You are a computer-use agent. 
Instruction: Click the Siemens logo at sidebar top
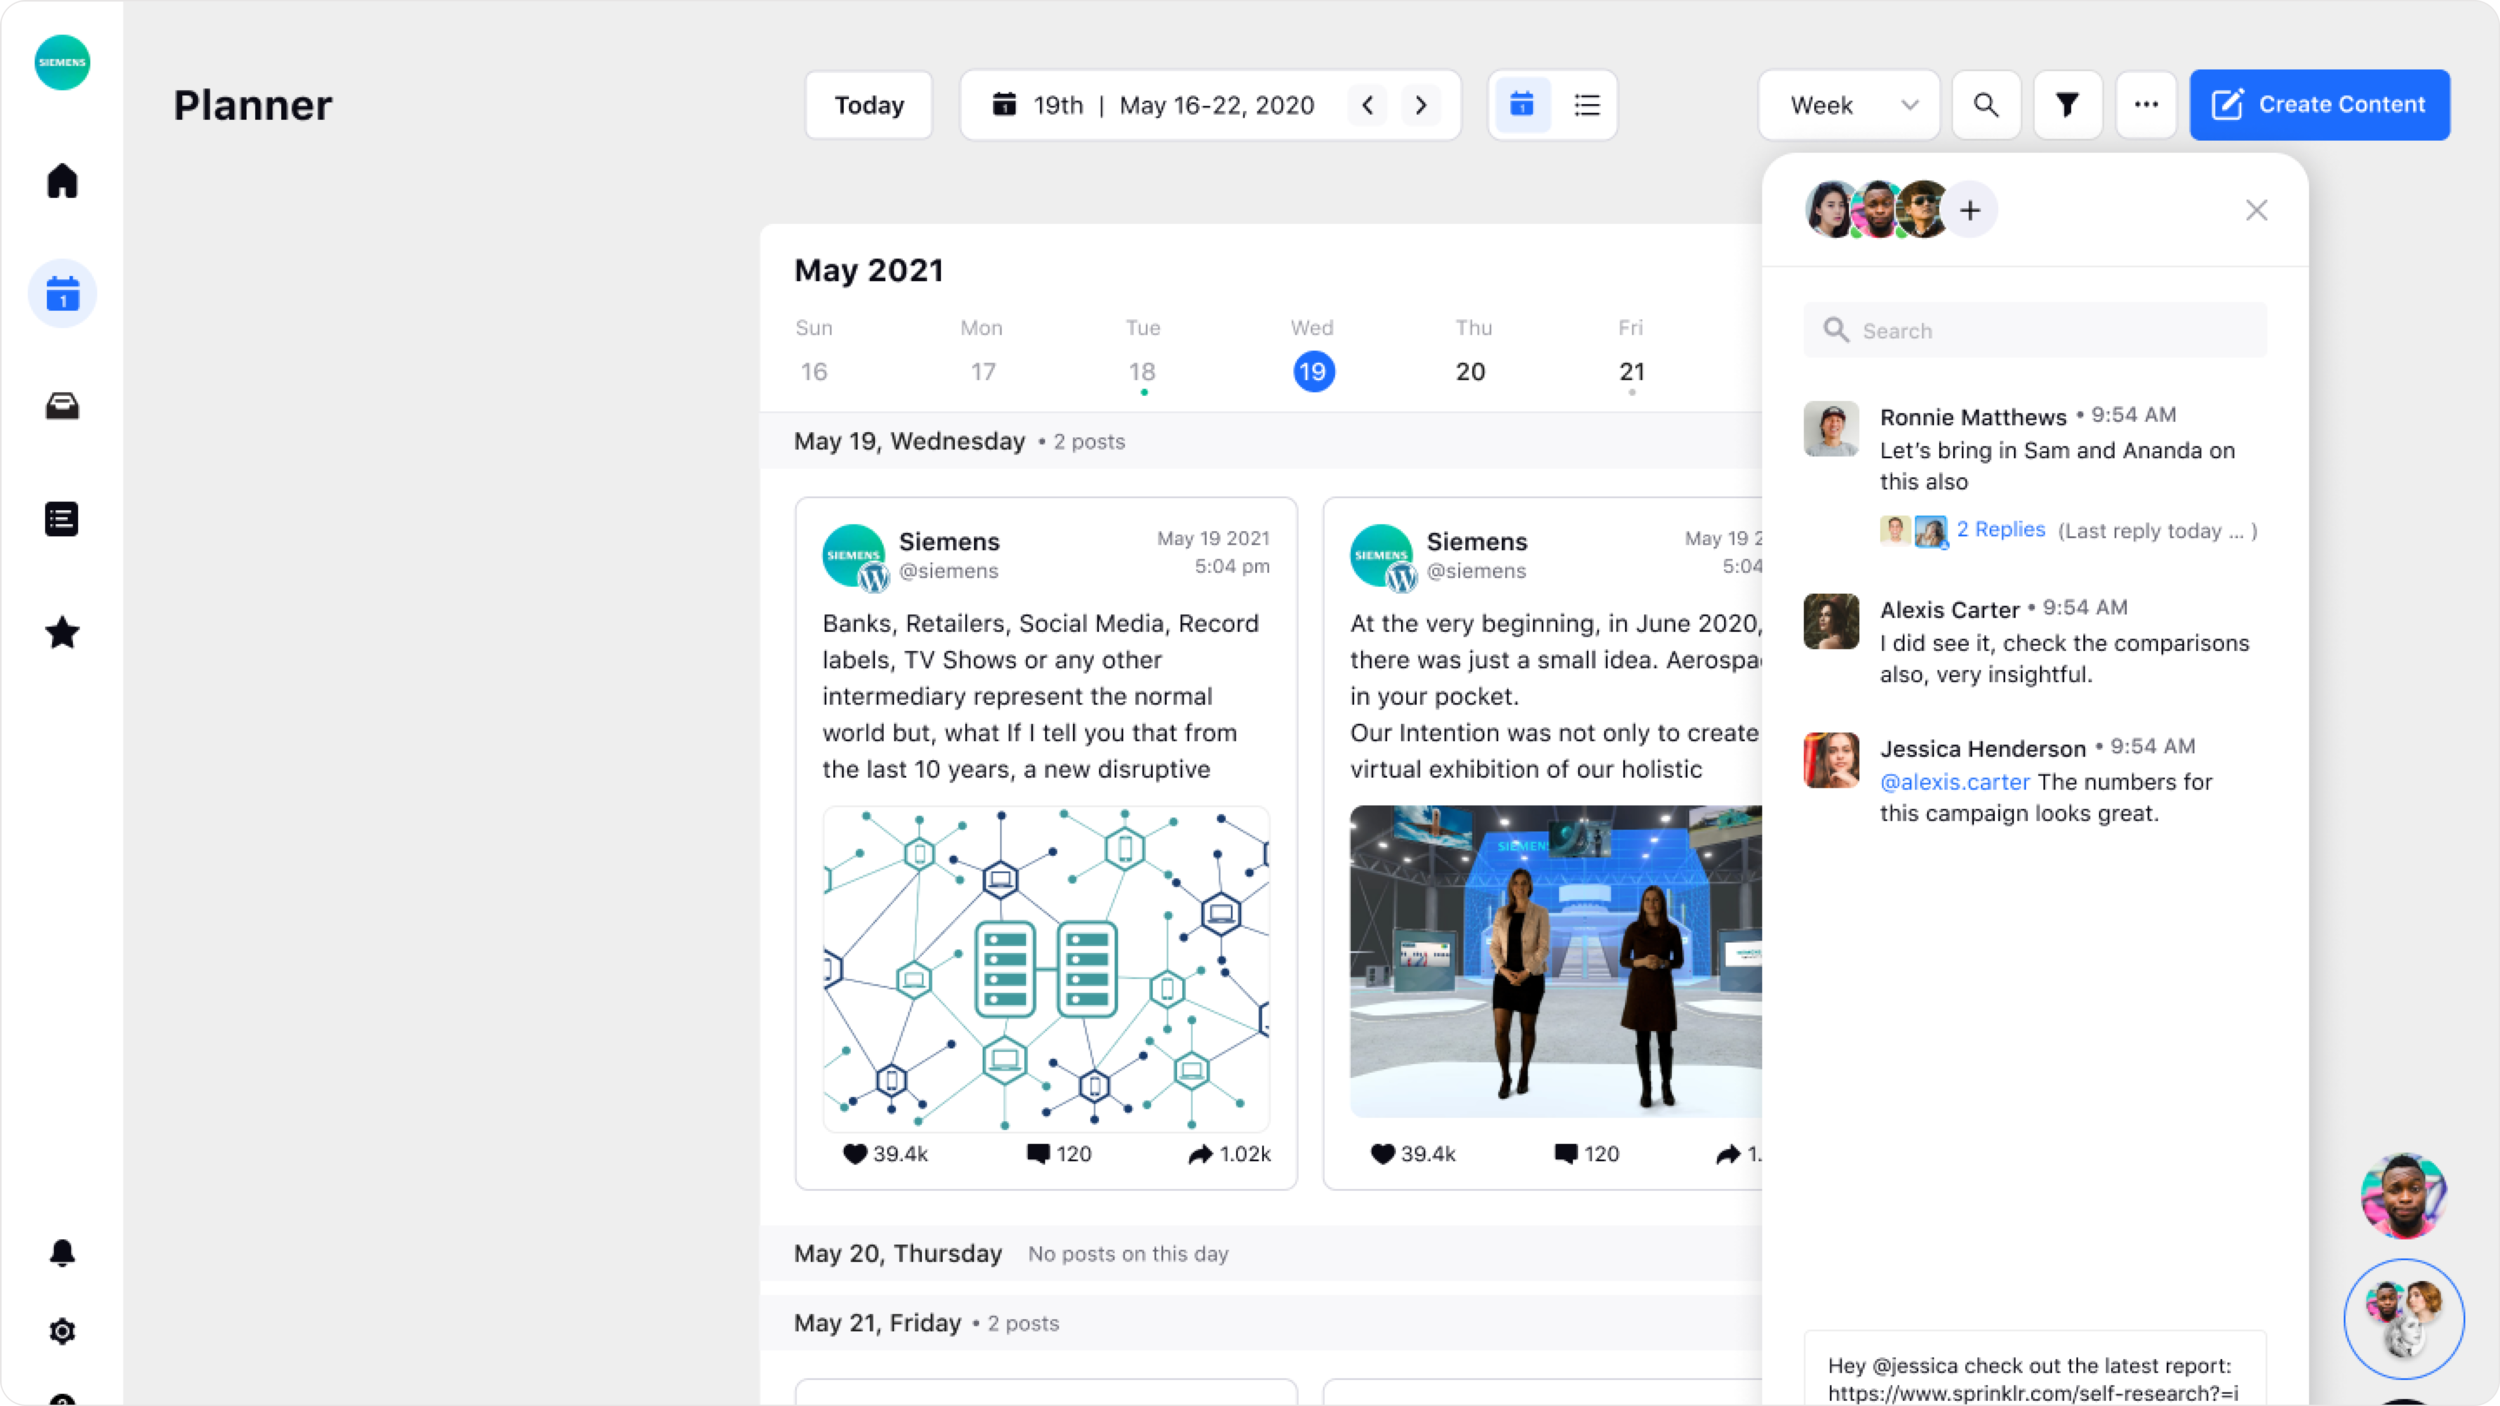[62, 62]
